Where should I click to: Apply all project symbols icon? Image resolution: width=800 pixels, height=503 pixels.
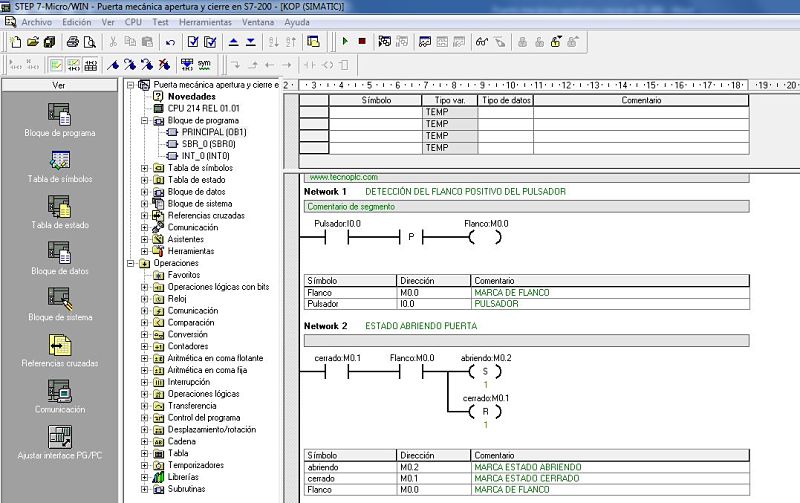pyautogui.click(x=187, y=65)
